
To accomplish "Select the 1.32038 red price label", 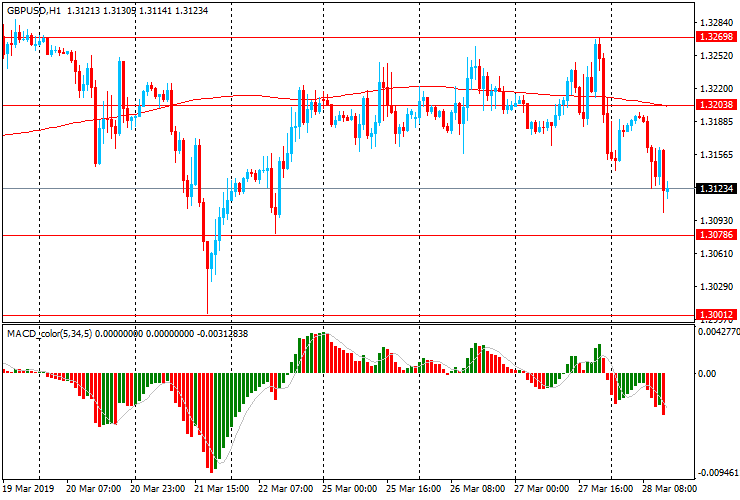I will tap(715, 105).
